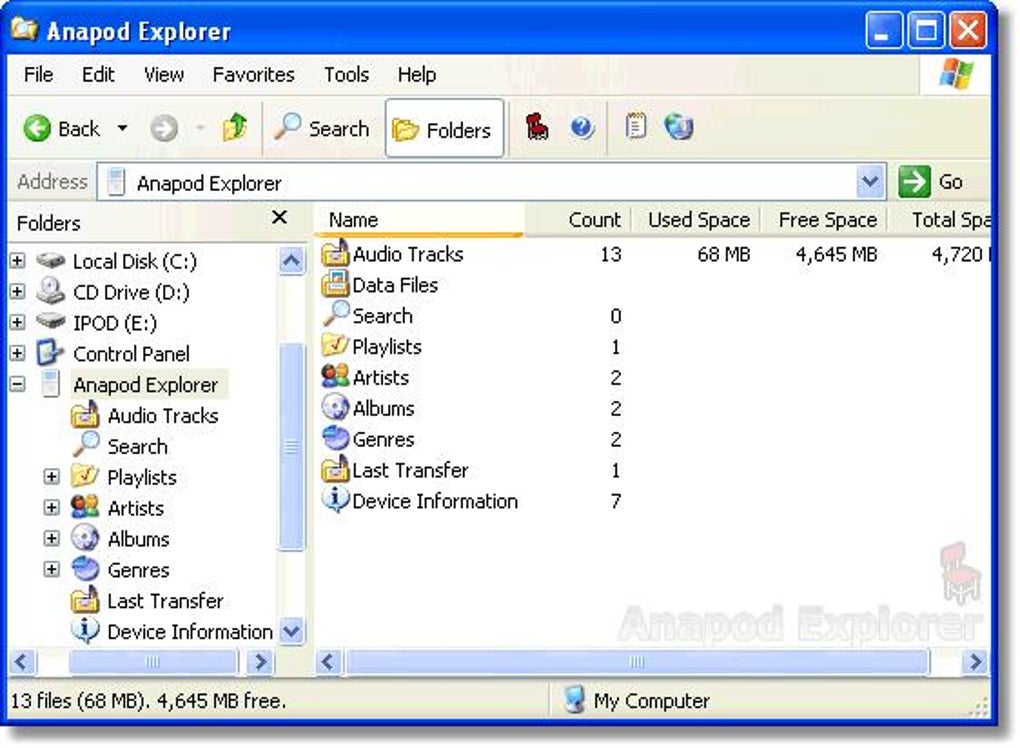Click the red chair Anapod toolbar icon
The height and width of the screenshot is (748, 1020).
coord(537,127)
